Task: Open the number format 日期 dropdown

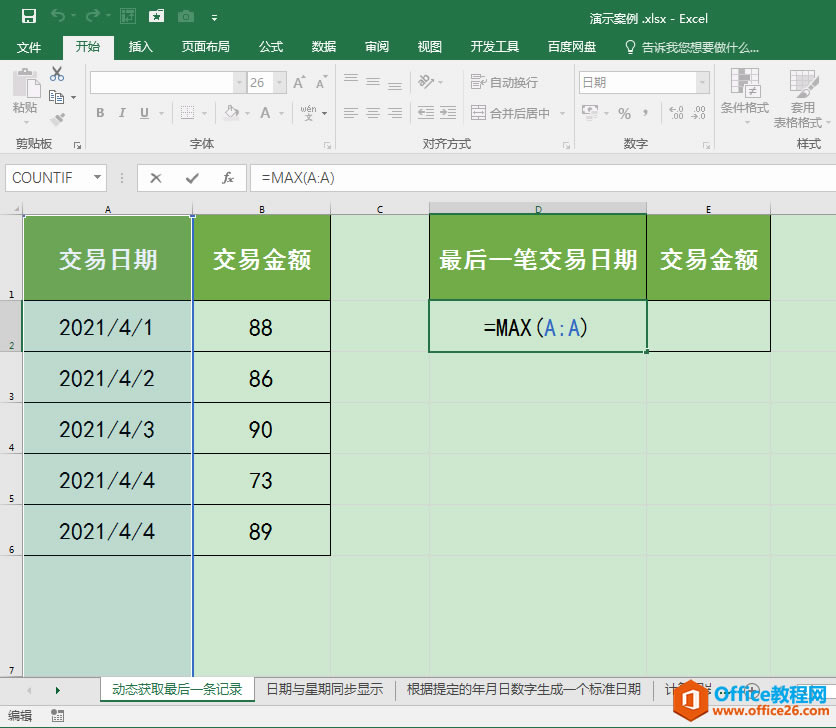Action: 703,83
